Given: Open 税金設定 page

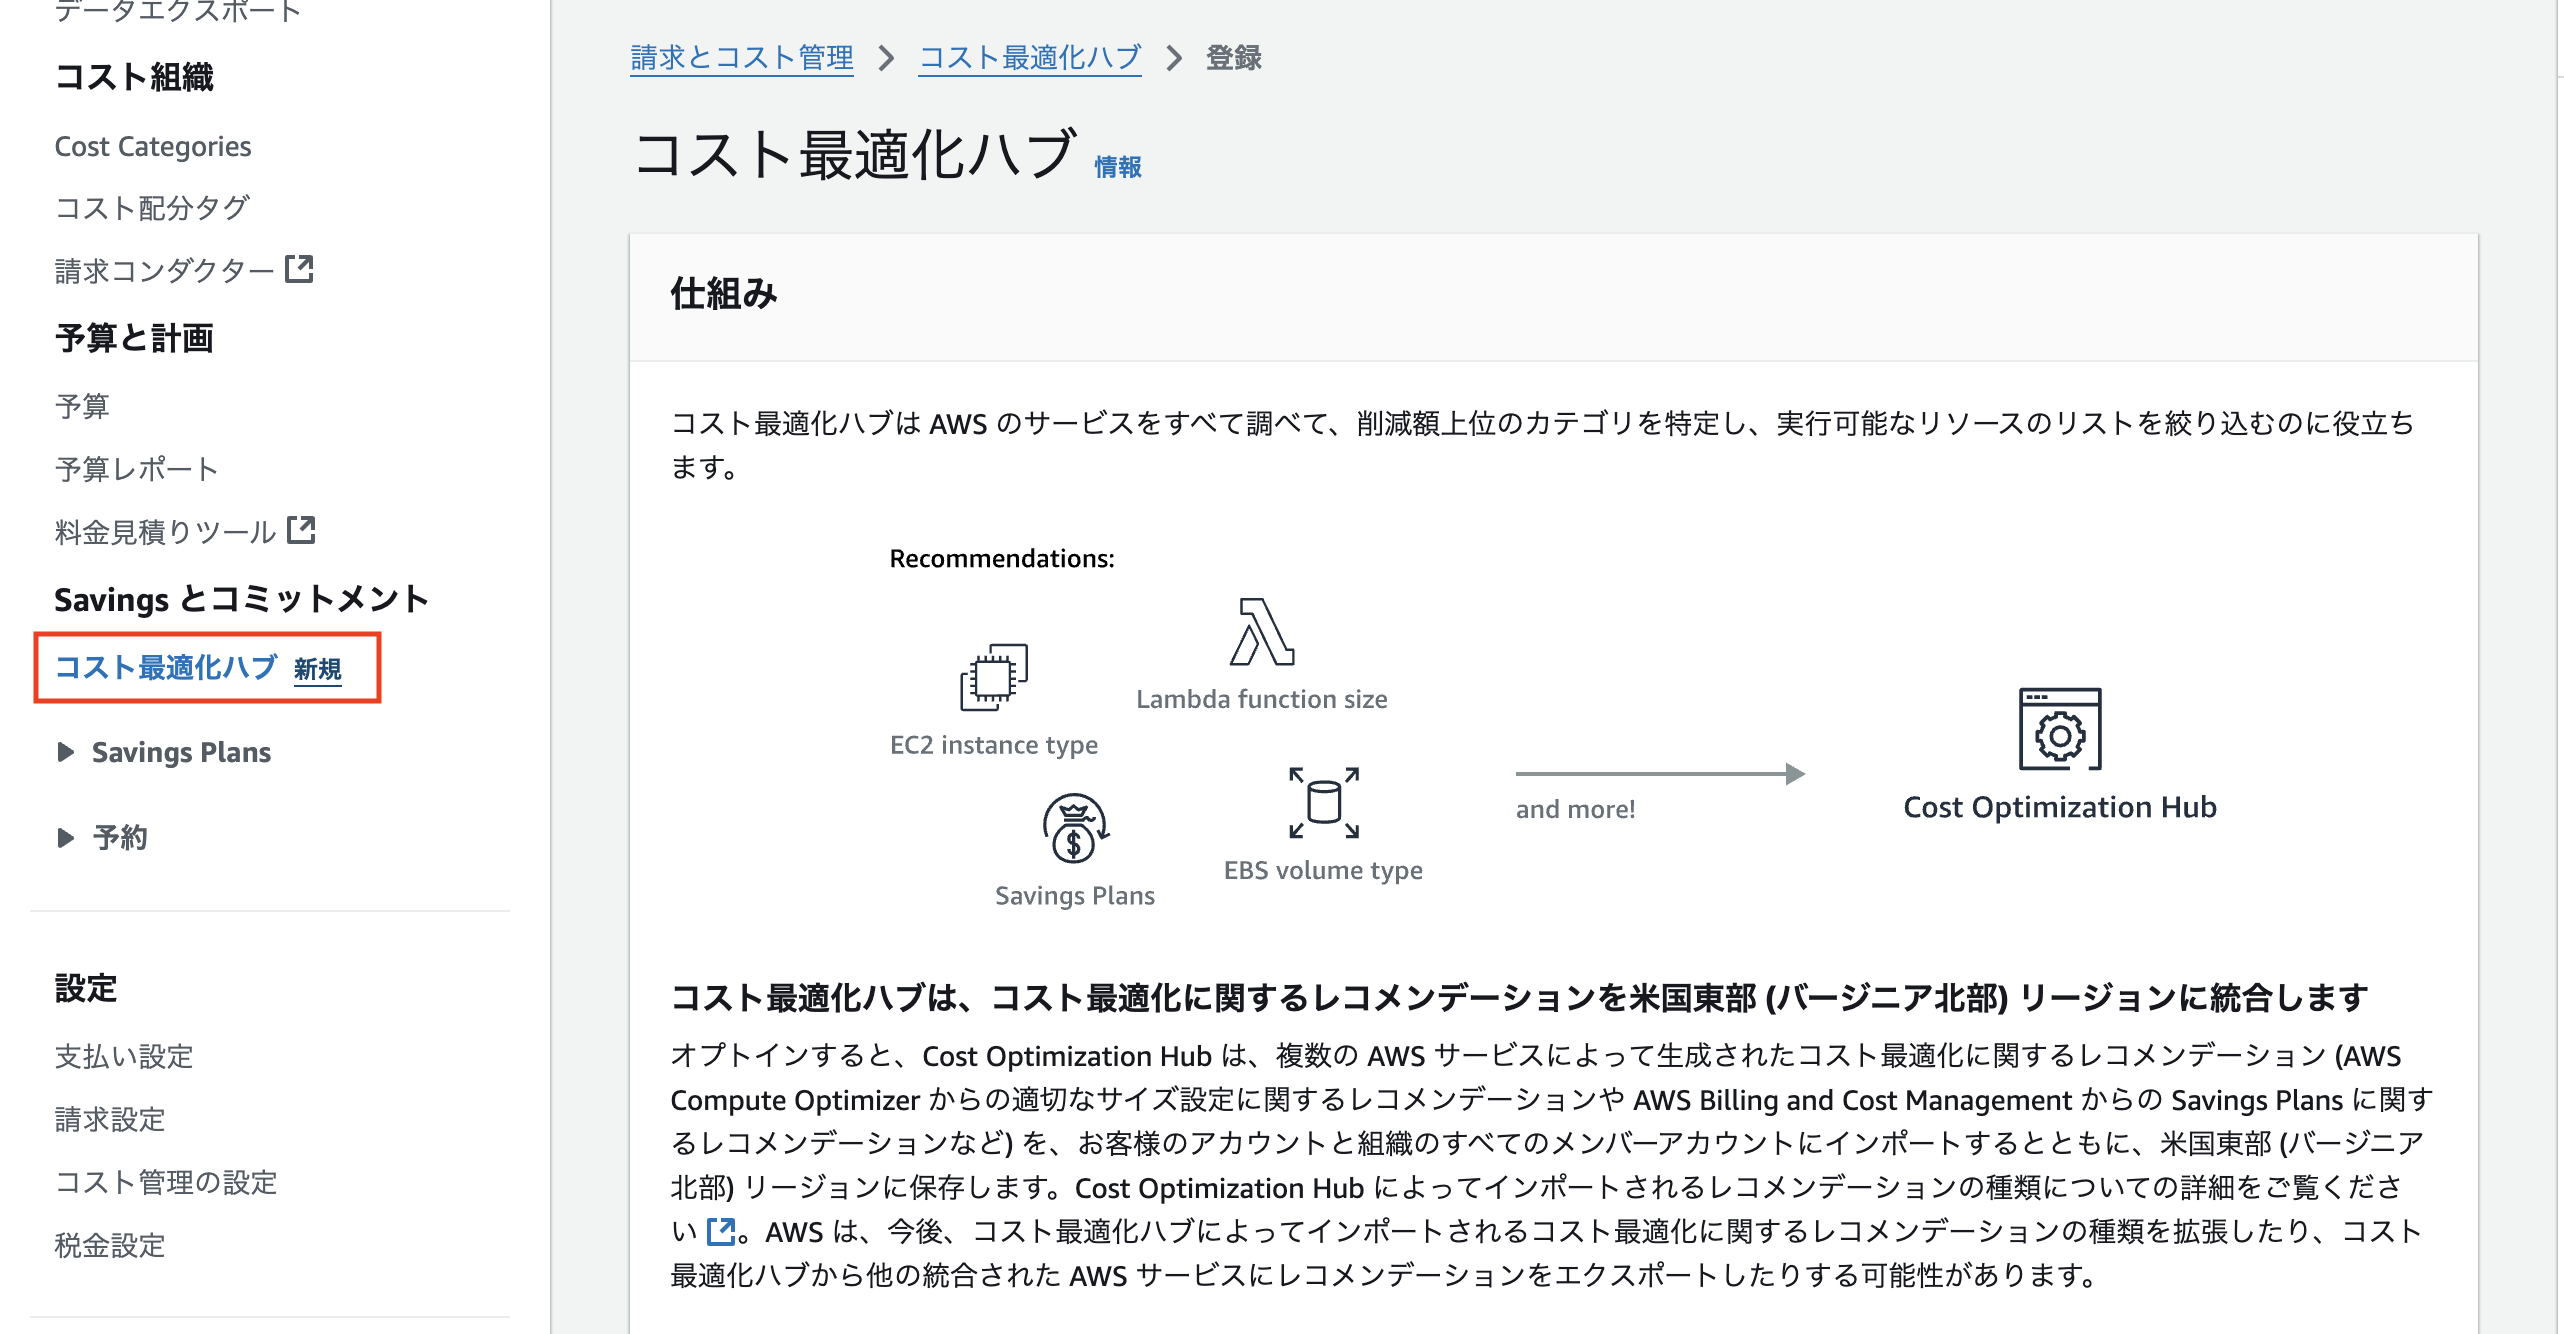Looking at the screenshot, I should (110, 1245).
